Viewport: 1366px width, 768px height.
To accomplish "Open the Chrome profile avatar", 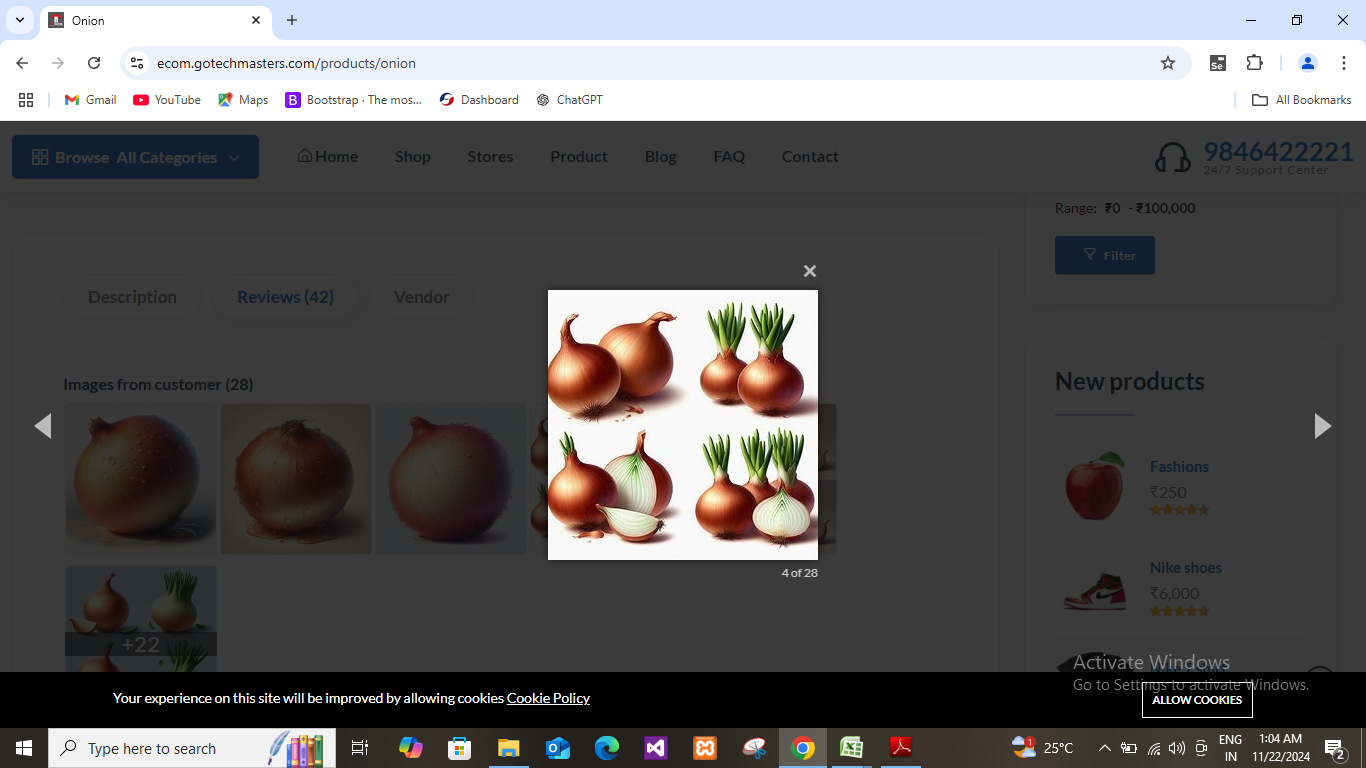I will (x=1307, y=63).
